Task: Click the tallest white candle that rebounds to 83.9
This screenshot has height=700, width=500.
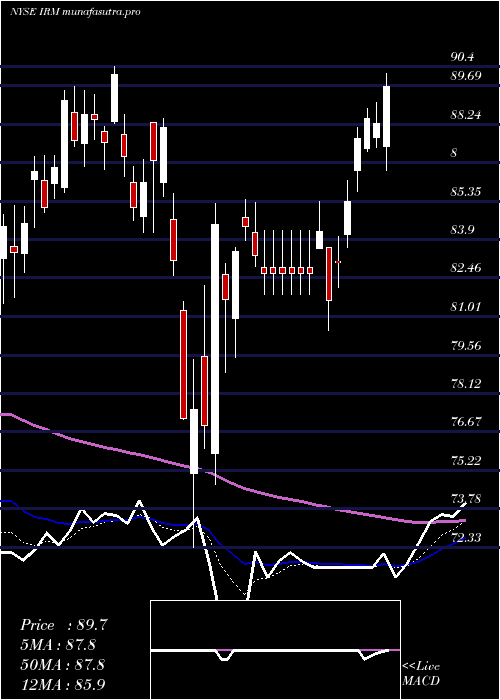Action: point(215,339)
